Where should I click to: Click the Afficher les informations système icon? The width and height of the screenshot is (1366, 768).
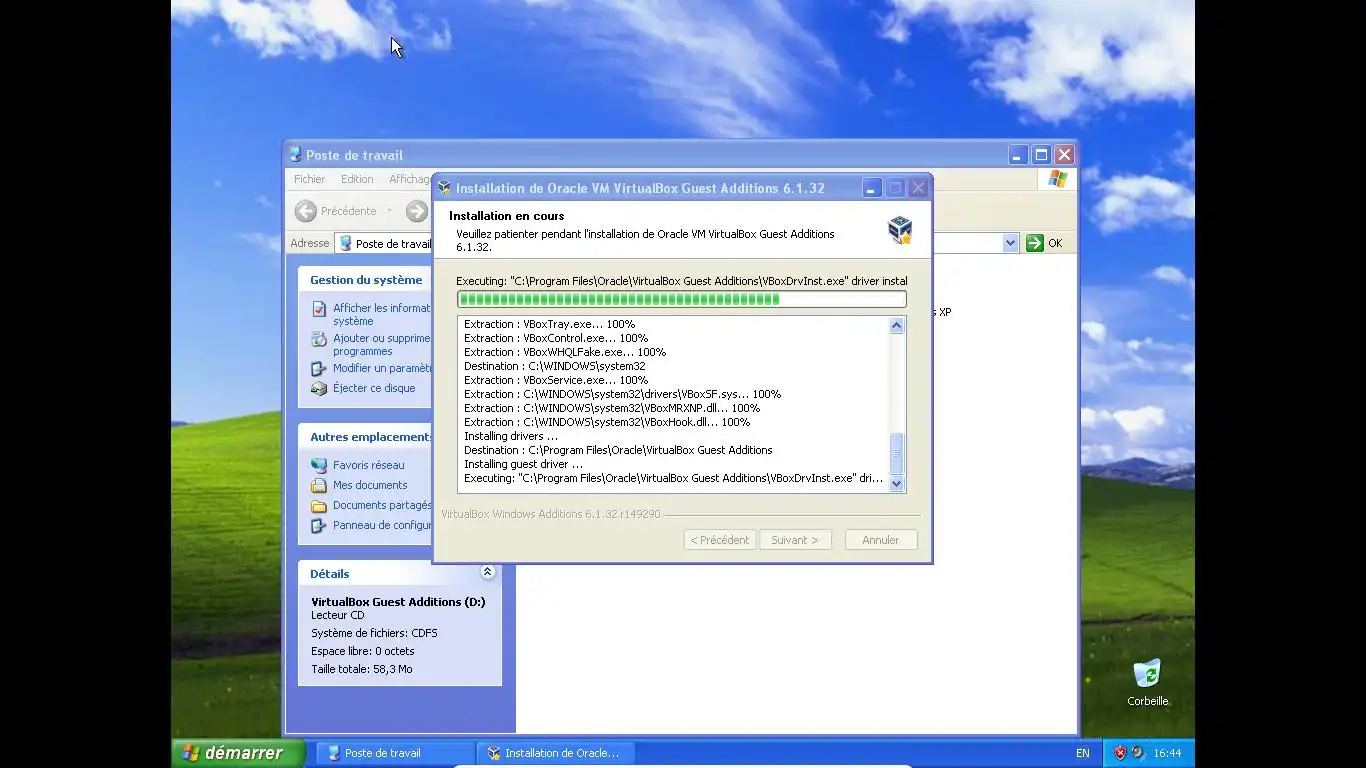click(319, 309)
